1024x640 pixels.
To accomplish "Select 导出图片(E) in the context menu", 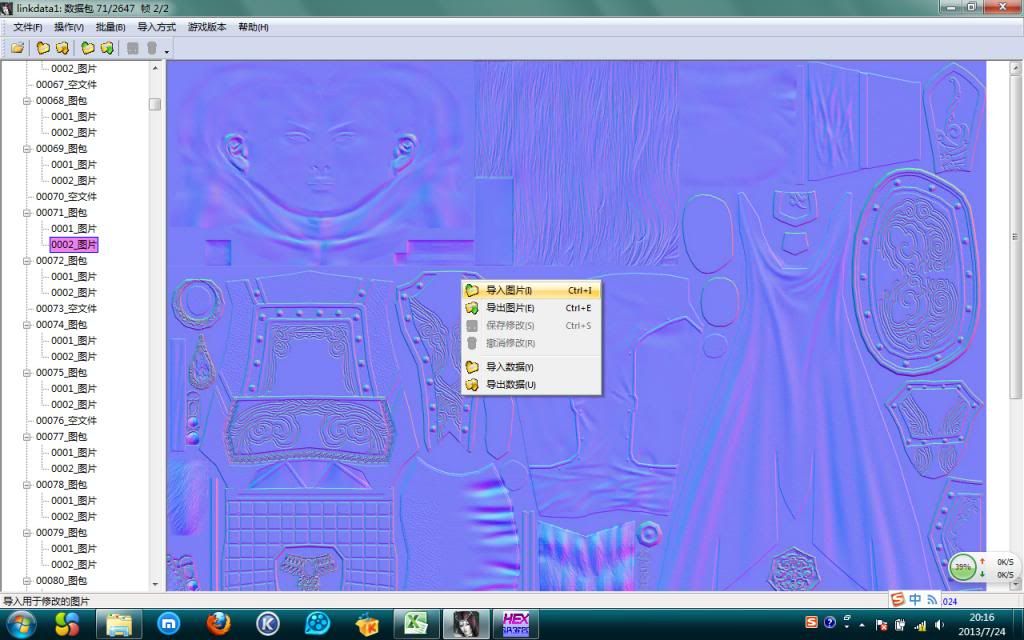I will click(510, 308).
